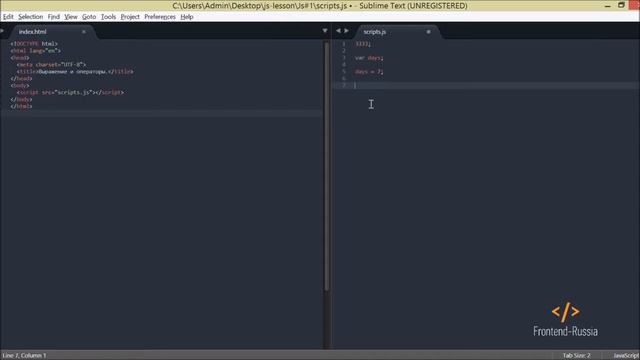
Task: Click the "days = 7;" line in scripts.js
Action: click(369, 71)
